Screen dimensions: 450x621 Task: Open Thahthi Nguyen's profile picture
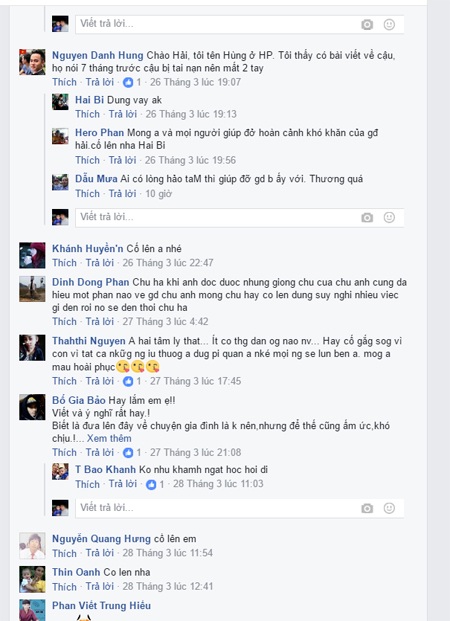[32, 348]
